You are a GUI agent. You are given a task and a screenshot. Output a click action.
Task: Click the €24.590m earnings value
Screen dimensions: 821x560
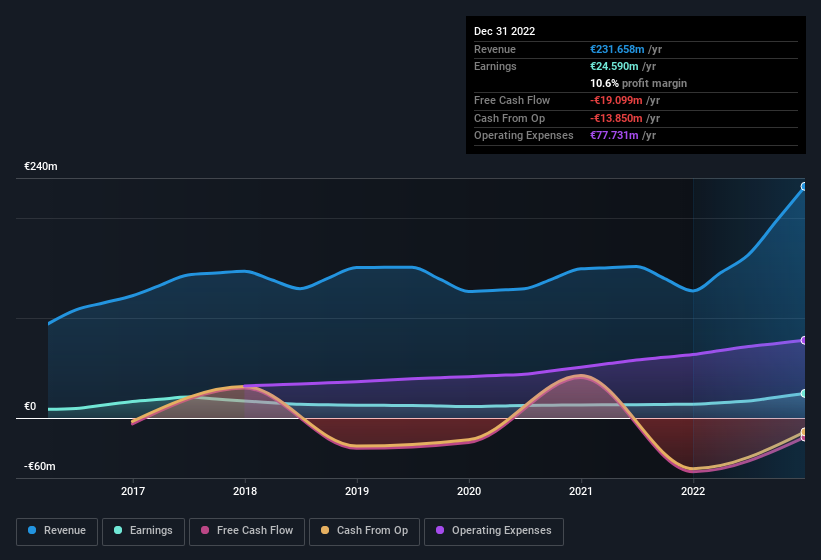coord(614,66)
